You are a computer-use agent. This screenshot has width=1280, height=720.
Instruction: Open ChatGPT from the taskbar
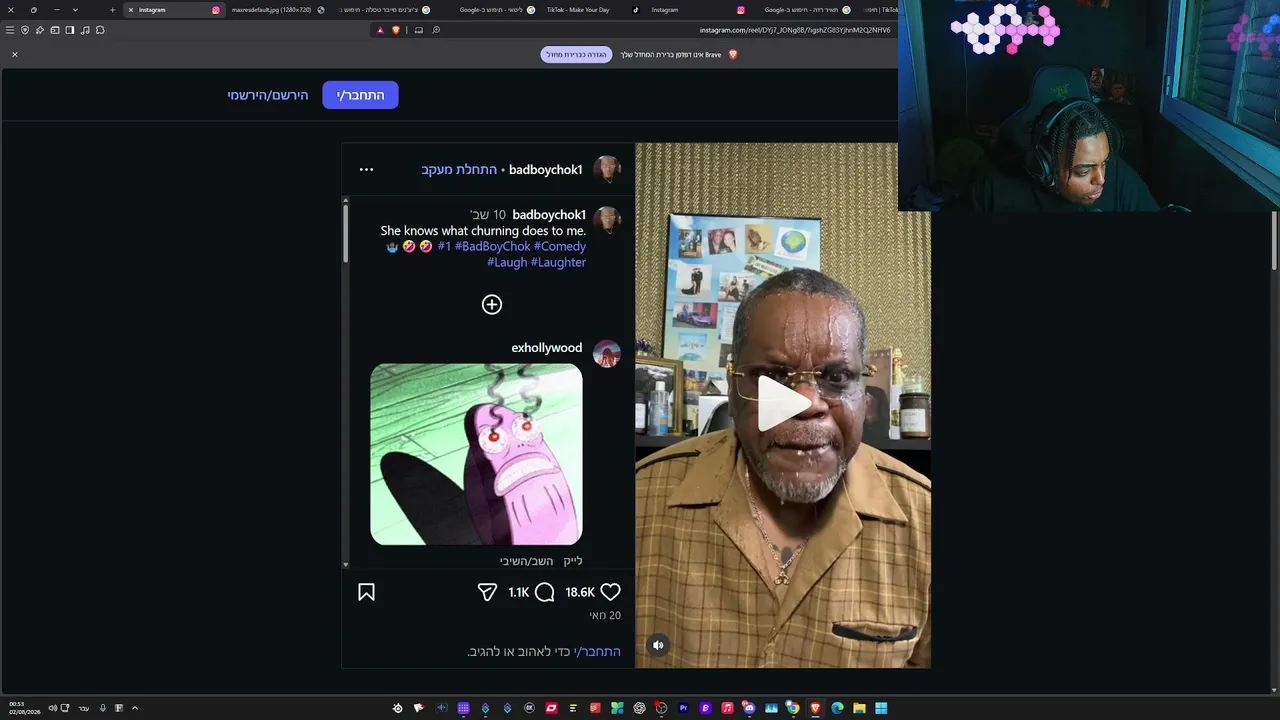pos(639,708)
